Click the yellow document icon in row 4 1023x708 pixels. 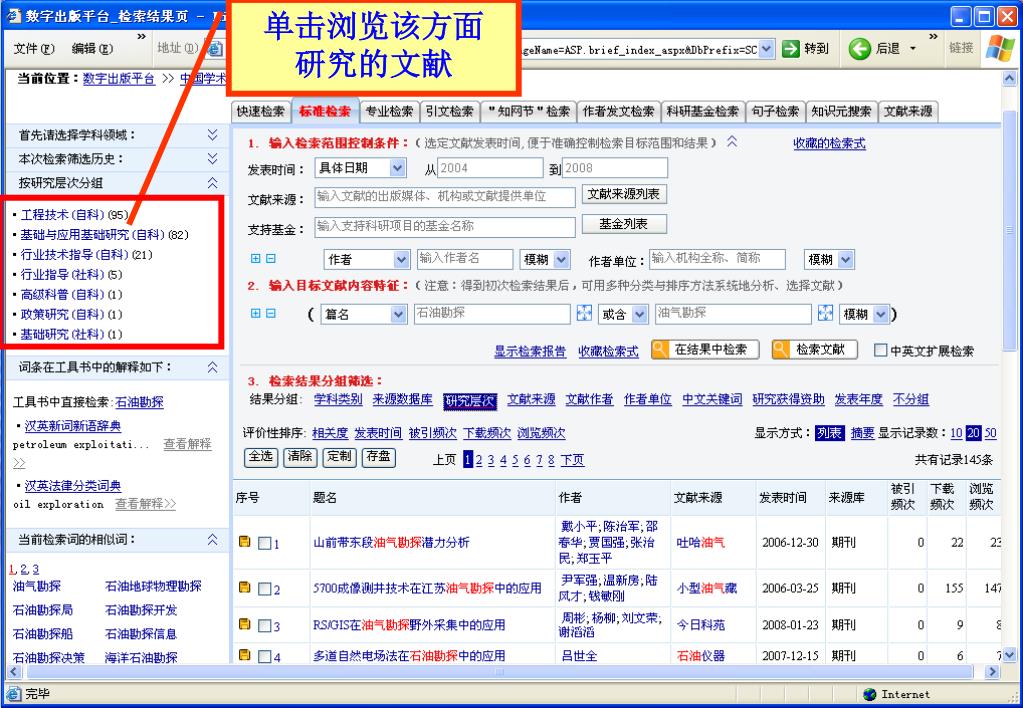click(245, 654)
